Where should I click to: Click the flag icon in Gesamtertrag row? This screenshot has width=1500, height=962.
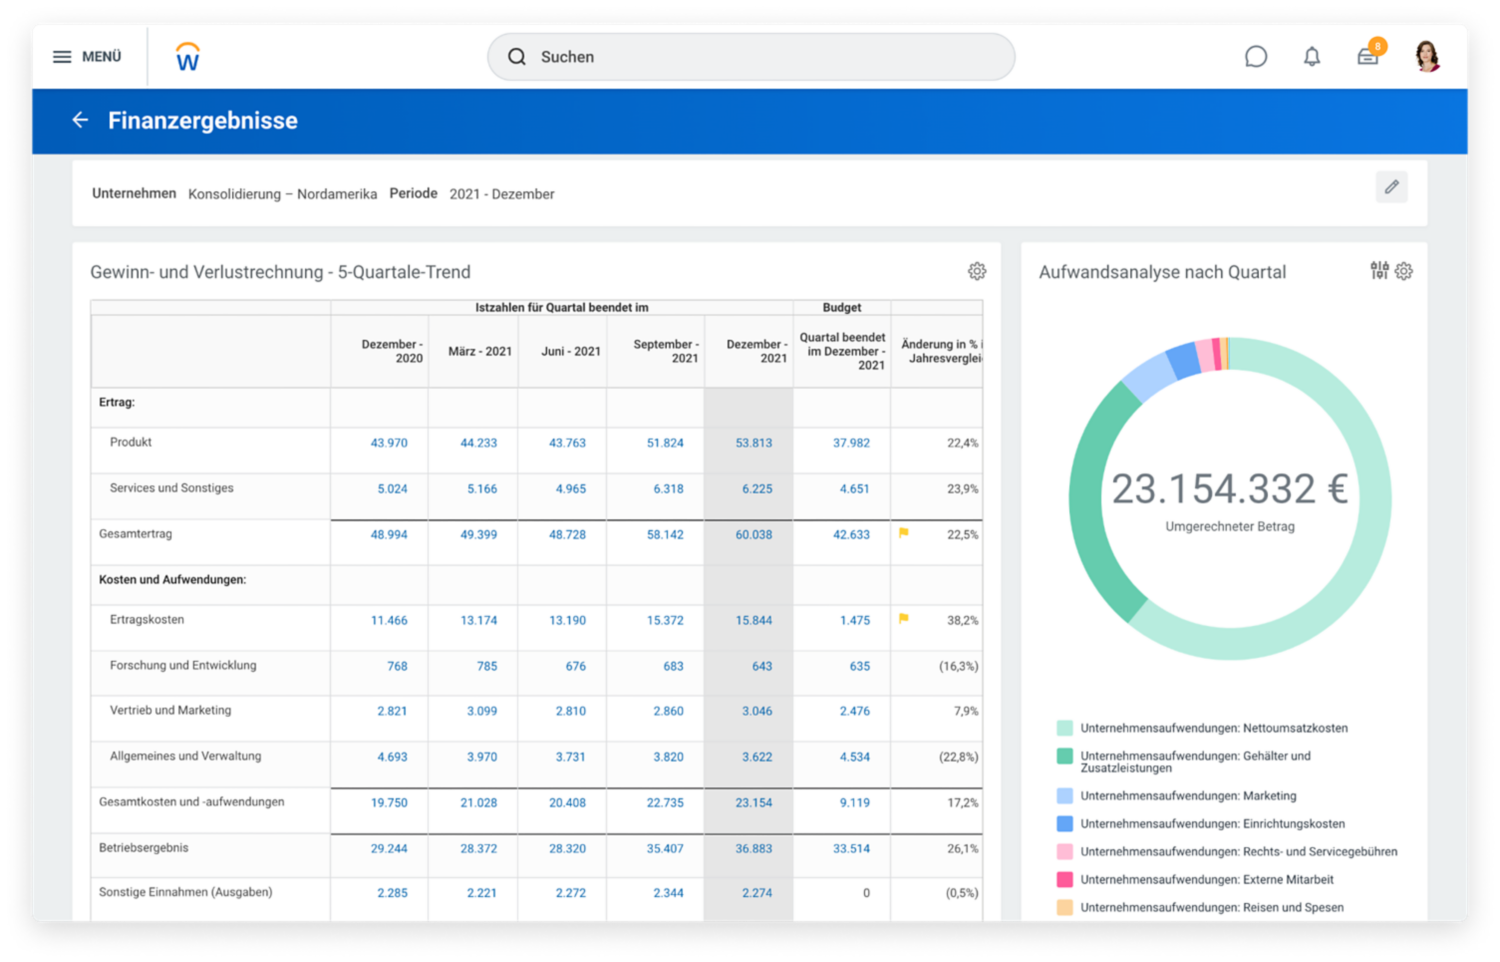[904, 533]
